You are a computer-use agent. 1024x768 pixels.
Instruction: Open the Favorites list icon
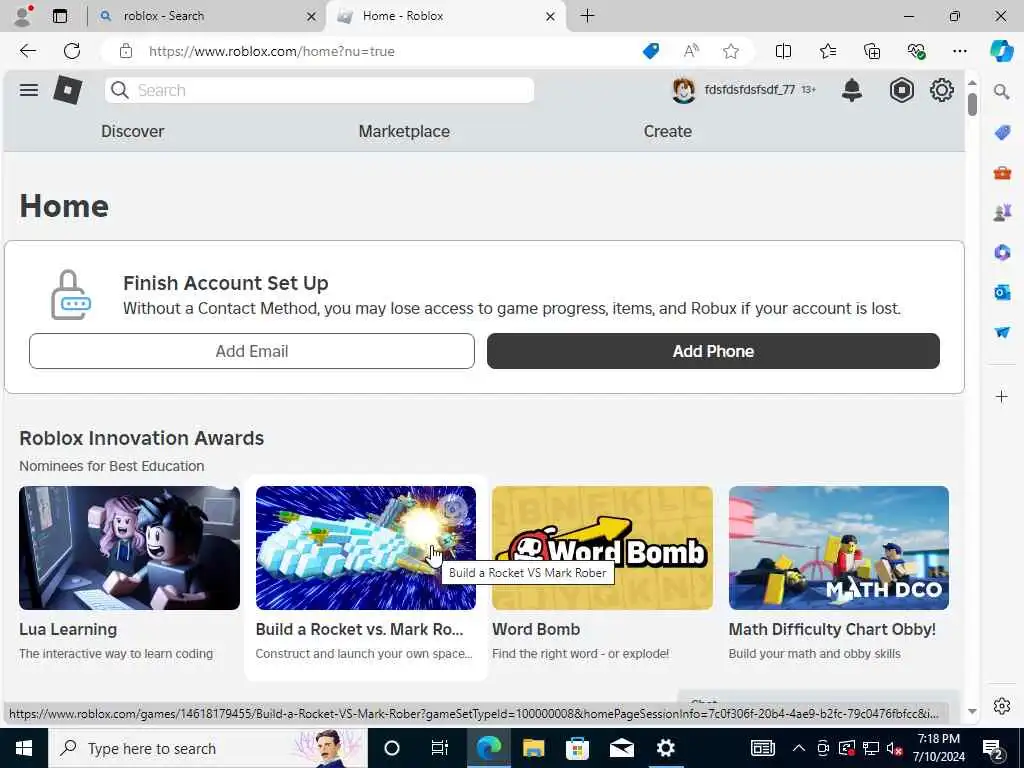tap(827, 51)
